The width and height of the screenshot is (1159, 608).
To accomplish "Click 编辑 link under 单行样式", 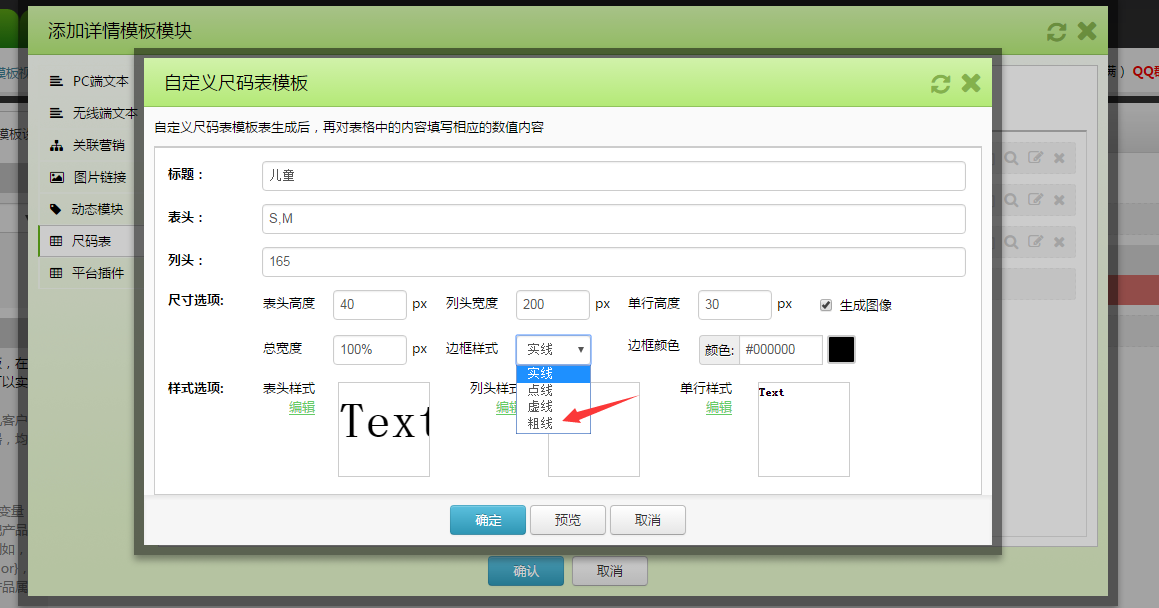I will pos(718,407).
